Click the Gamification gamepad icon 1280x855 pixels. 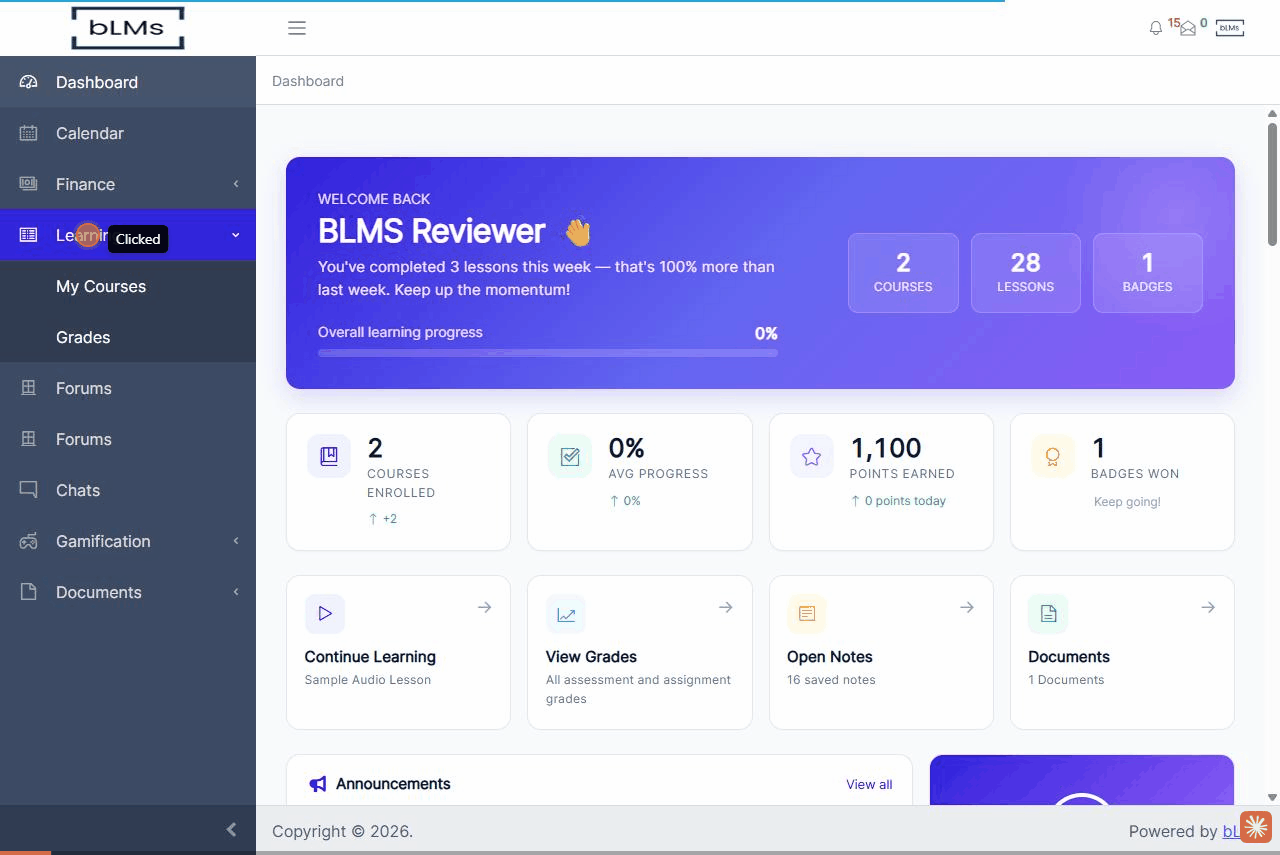pyautogui.click(x=28, y=541)
